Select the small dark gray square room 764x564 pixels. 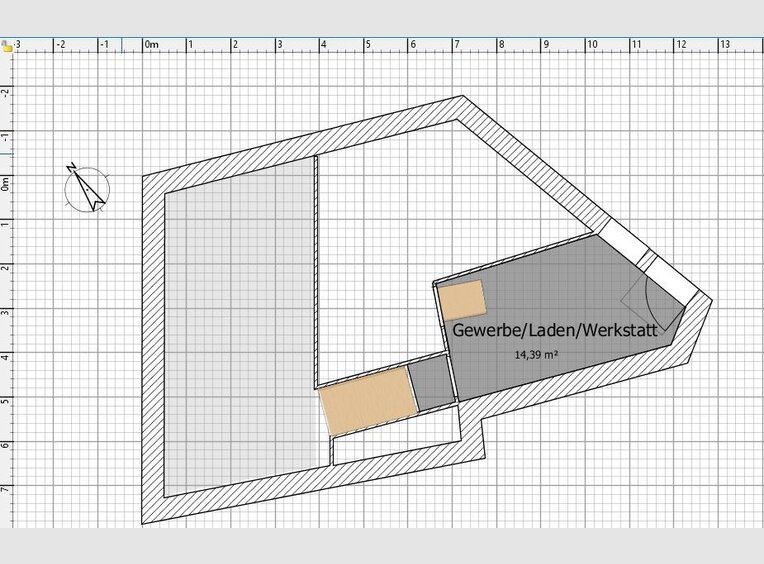(x=432, y=383)
